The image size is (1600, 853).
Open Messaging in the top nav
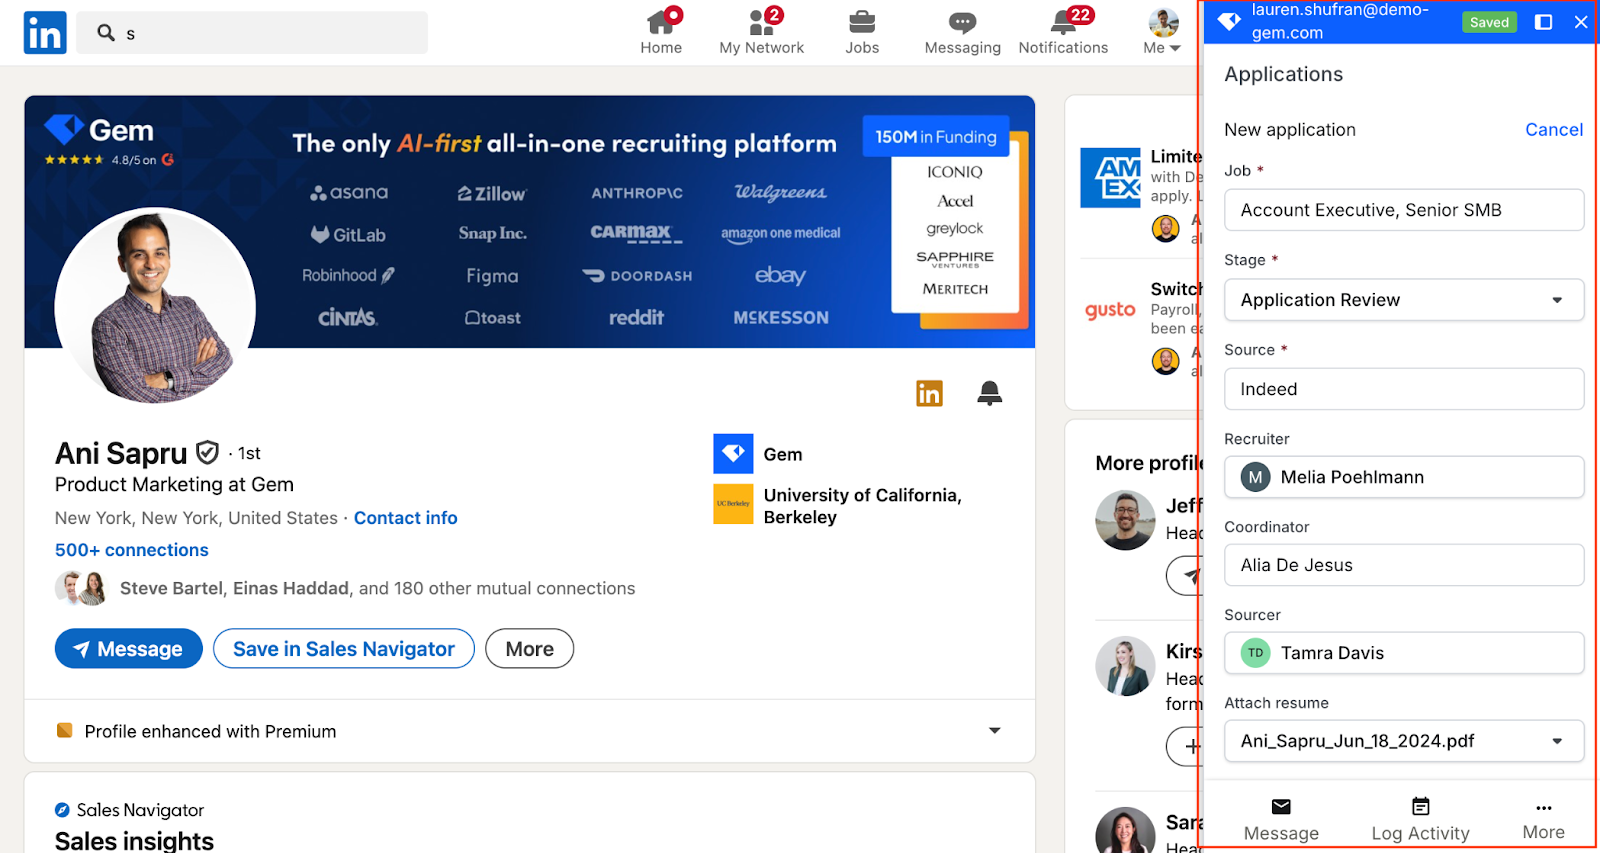coord(962,32)
